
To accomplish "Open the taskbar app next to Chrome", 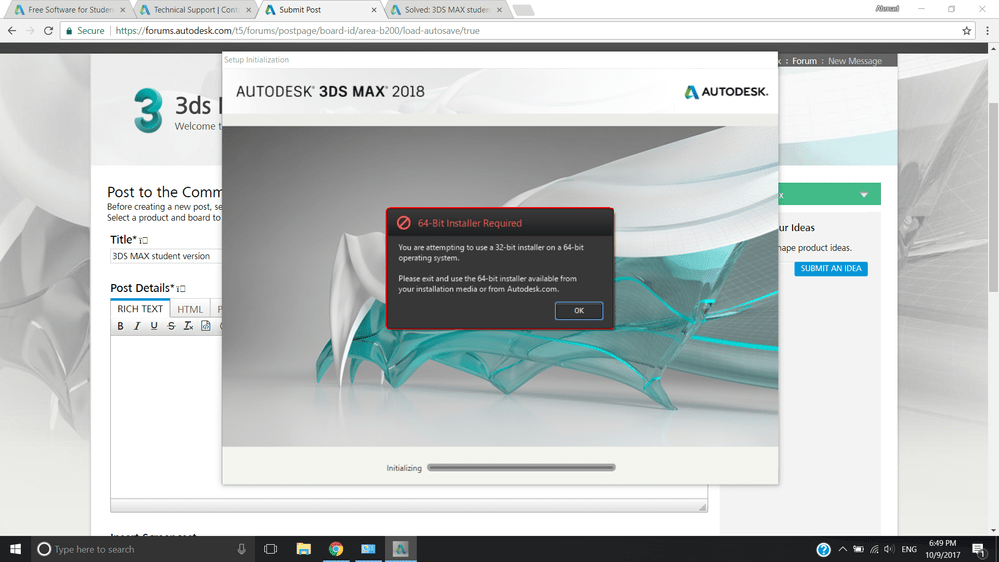I will coord(368,549).
